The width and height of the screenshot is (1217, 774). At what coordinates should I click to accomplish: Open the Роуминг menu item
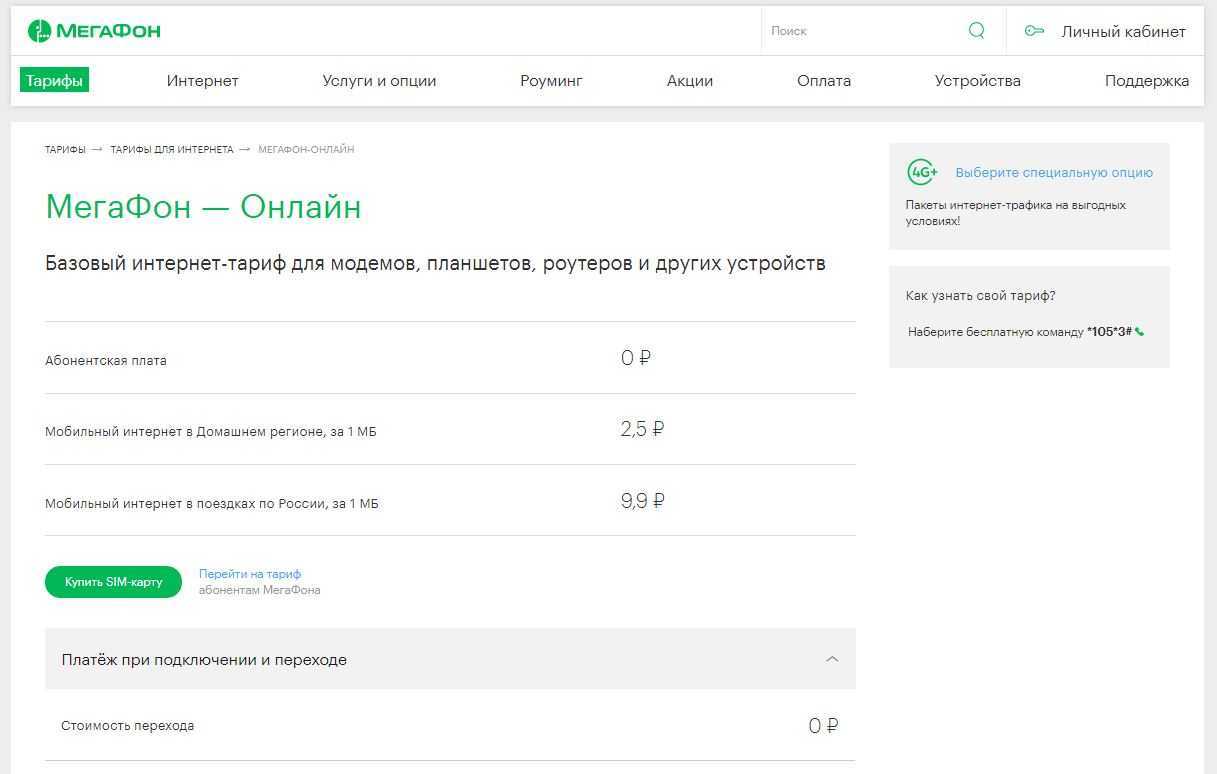[x=551, y=81]
